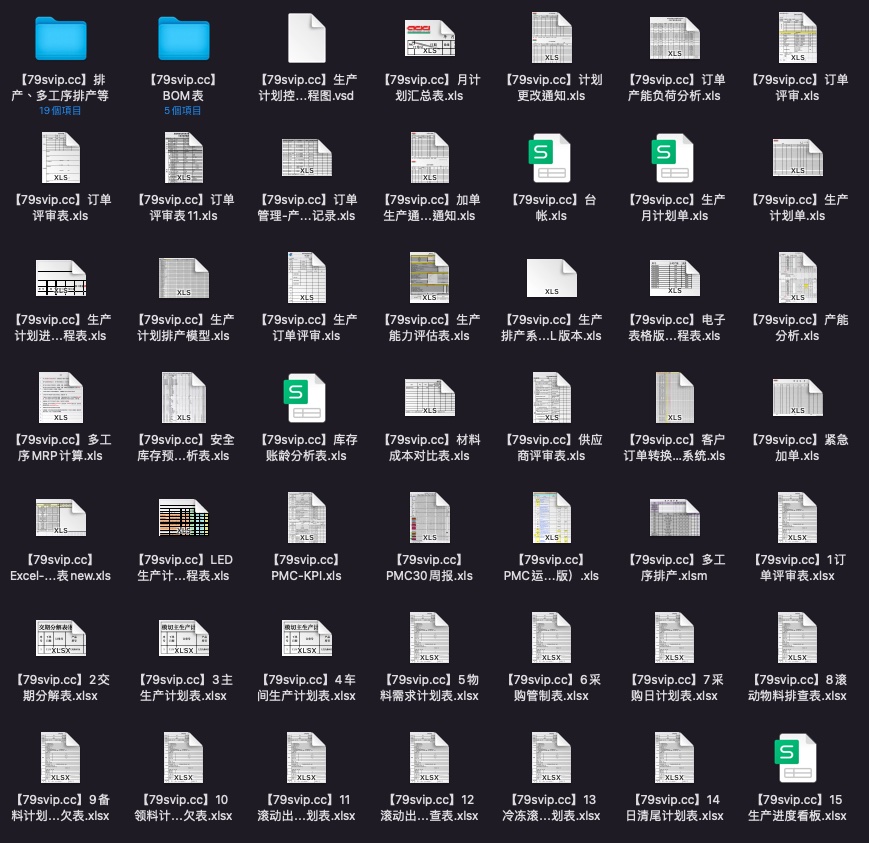Image resolution: width=869 pixels, height=843 pixels.
Task: Select the 5物料需求计划表.xlsx icon
Action: click(430, 638)
